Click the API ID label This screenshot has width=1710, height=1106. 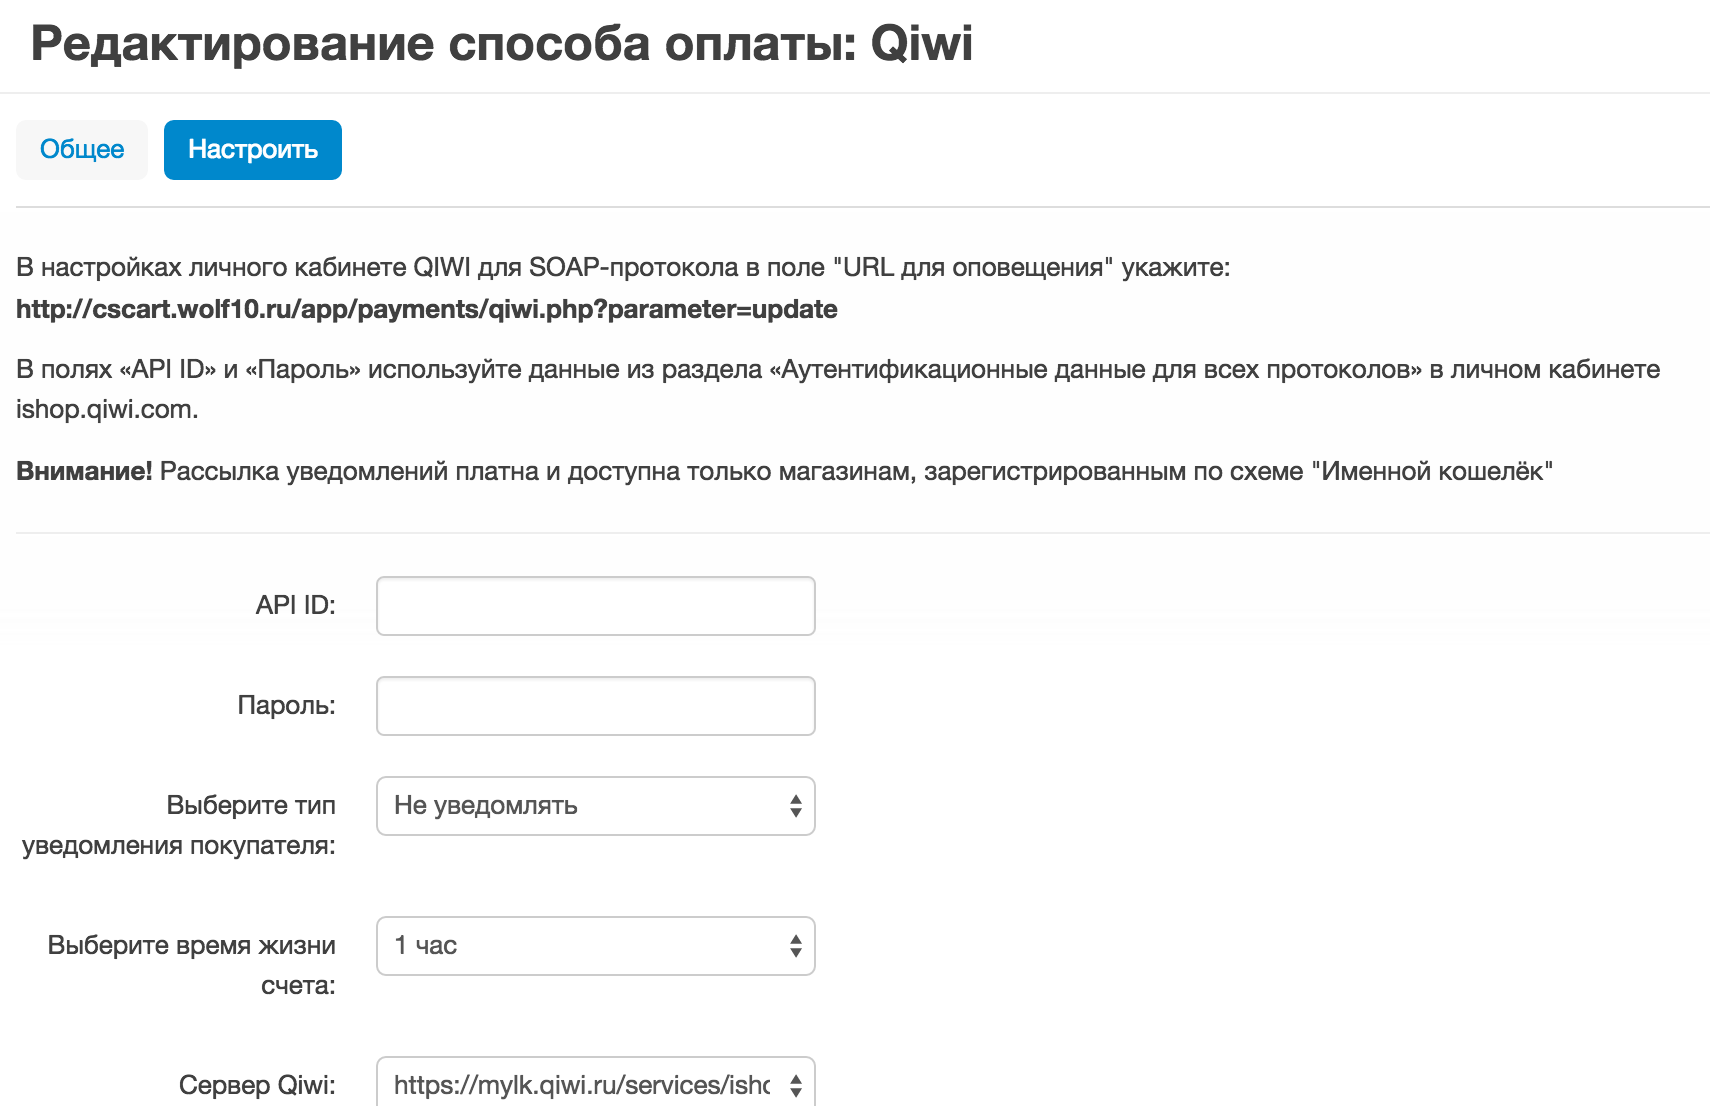click(295, 605)
